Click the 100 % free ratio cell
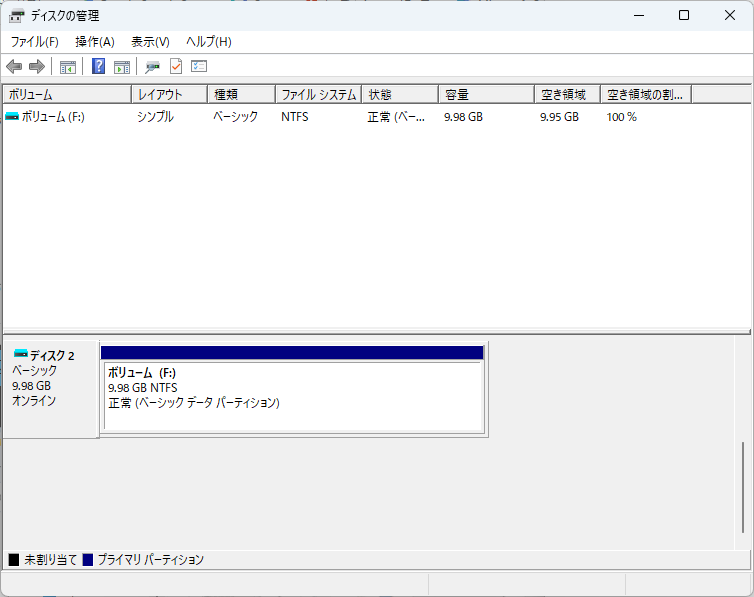Screen dimensions: 754x597 coord(621,117)
